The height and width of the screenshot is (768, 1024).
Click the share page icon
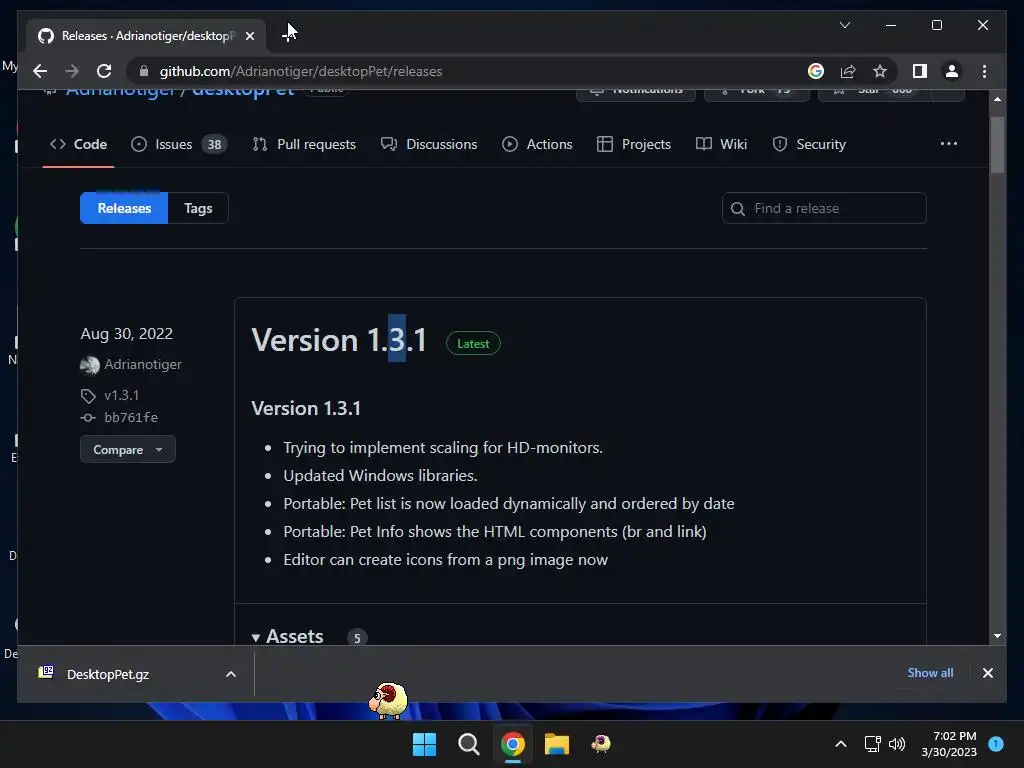pyautogui.click(x=848, y=71)
